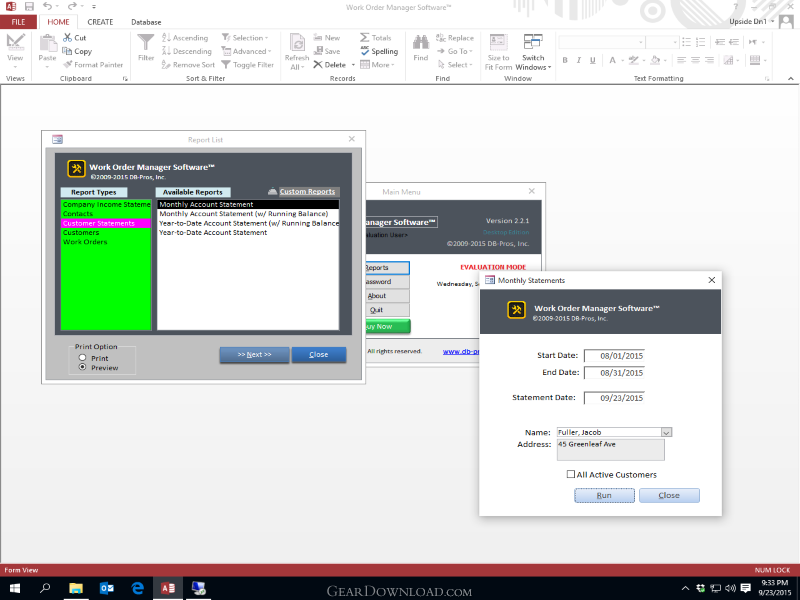The image size is (800, 600).
Task: Click the Spelling check icon in Records
Action: 365,51
